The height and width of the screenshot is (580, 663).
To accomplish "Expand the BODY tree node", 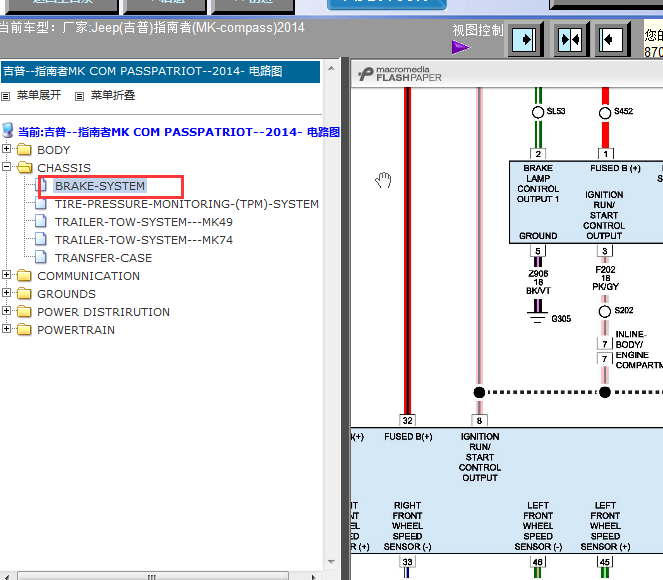I will point(6,148).
